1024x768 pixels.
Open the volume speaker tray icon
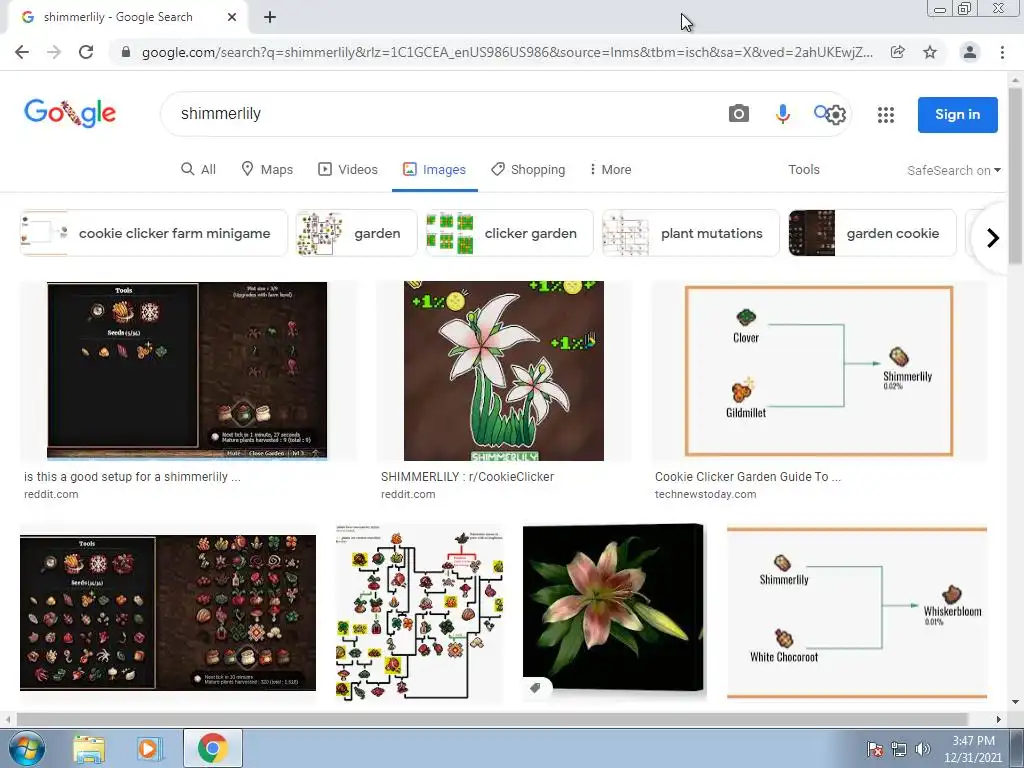point(922,749)
